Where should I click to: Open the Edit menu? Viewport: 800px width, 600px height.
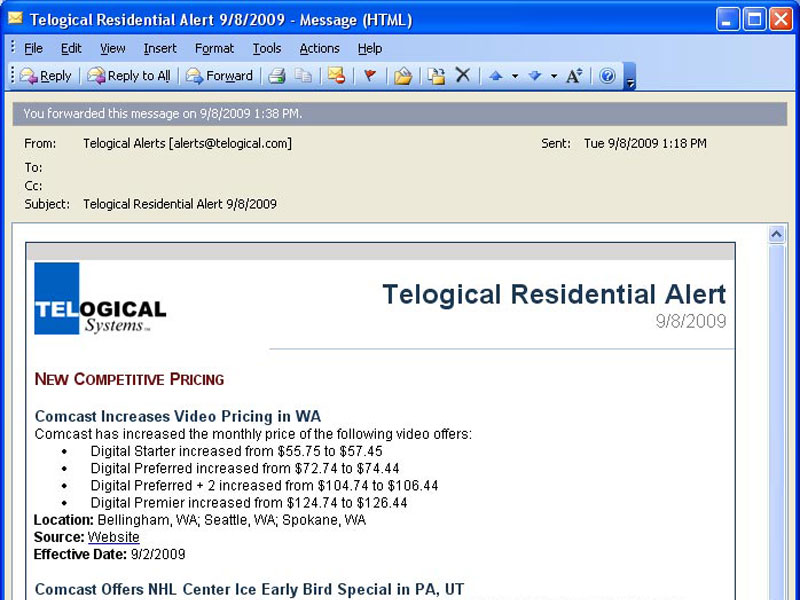click(71, 48)
